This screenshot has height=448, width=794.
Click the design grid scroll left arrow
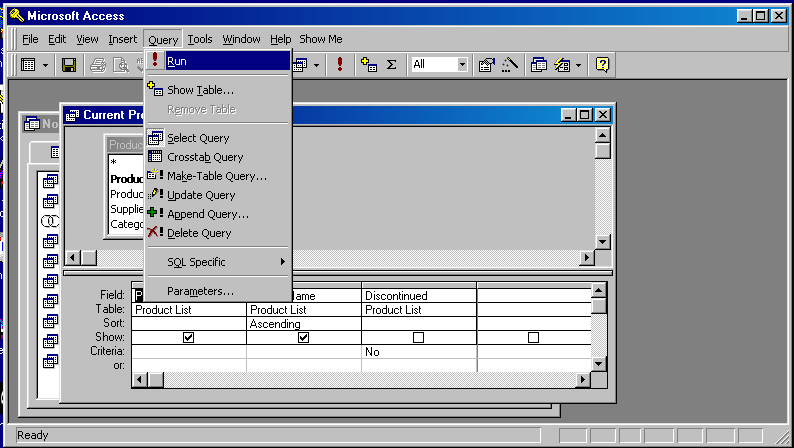point(140,379)
